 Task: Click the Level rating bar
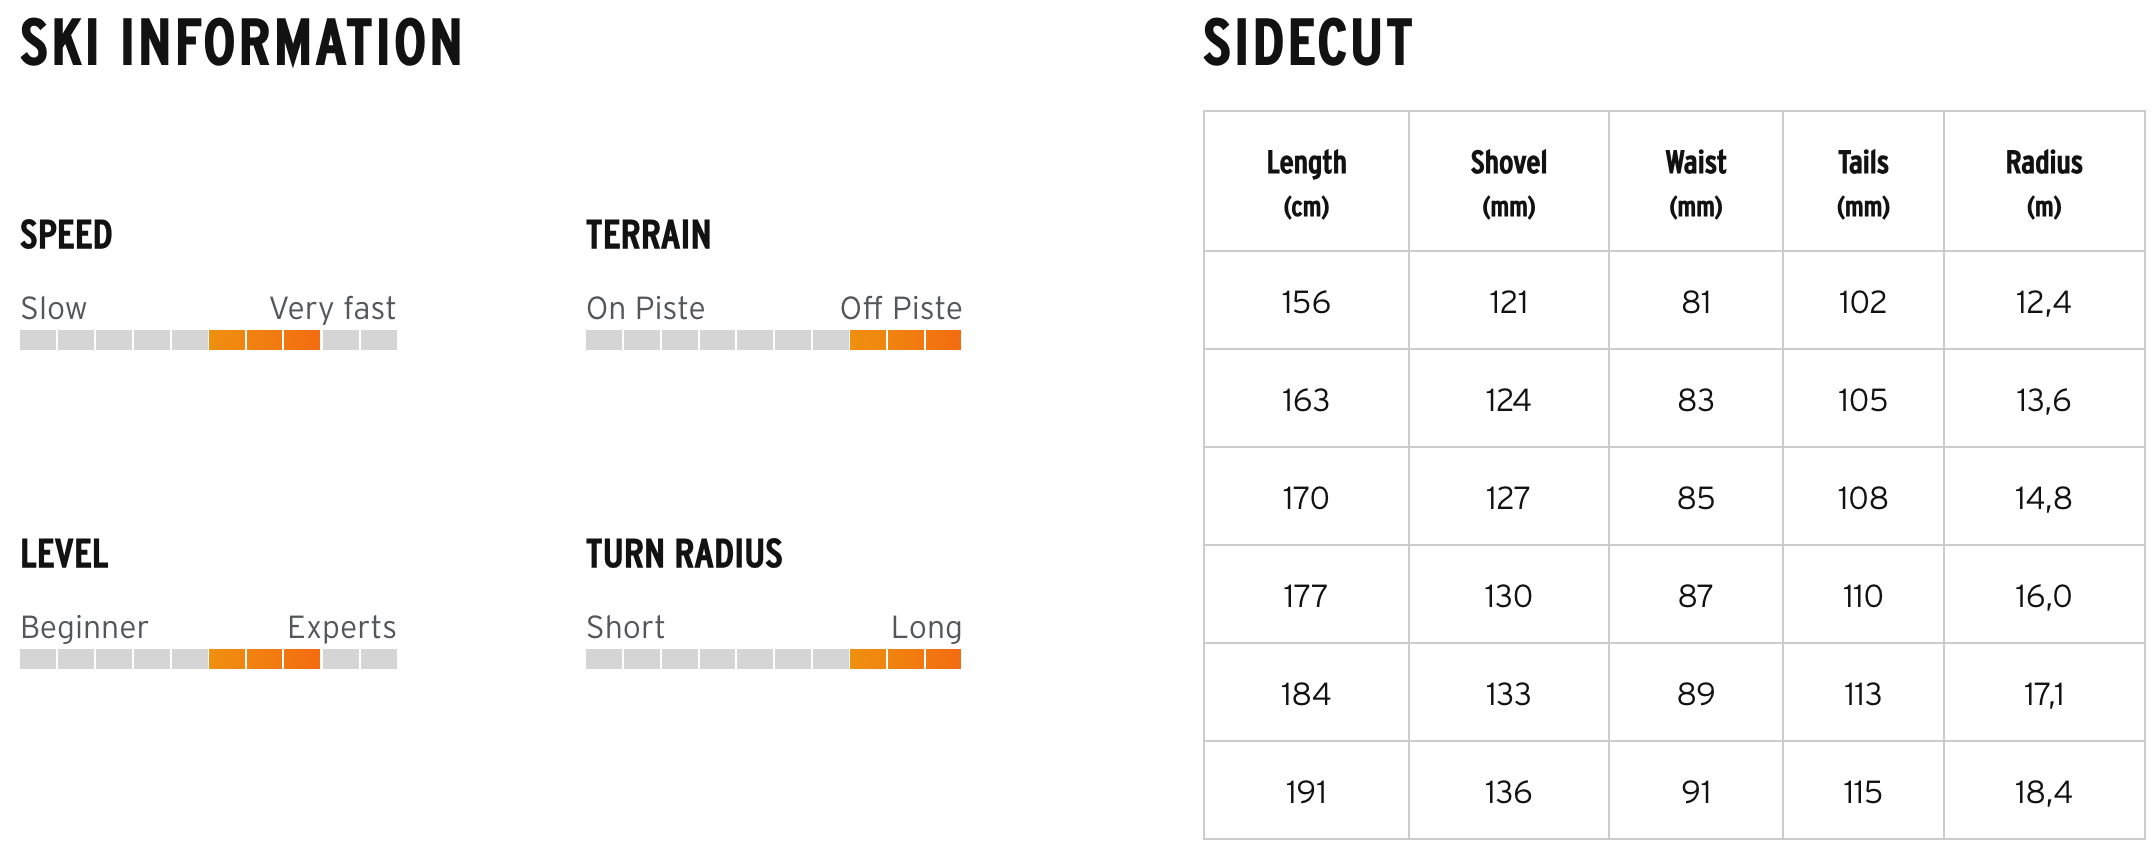tap(208, 659)
